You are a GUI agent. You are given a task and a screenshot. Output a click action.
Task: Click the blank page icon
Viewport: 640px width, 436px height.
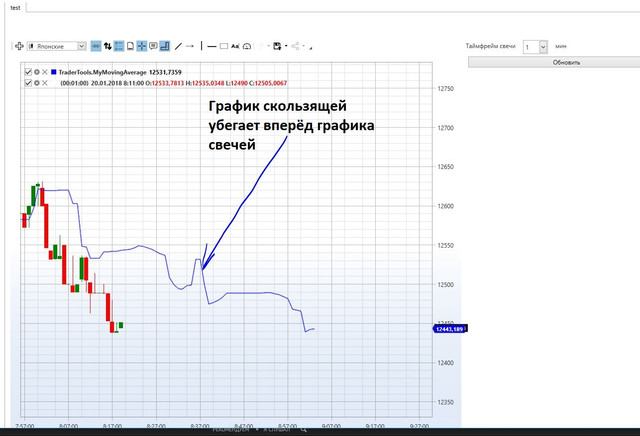(130, 46)
